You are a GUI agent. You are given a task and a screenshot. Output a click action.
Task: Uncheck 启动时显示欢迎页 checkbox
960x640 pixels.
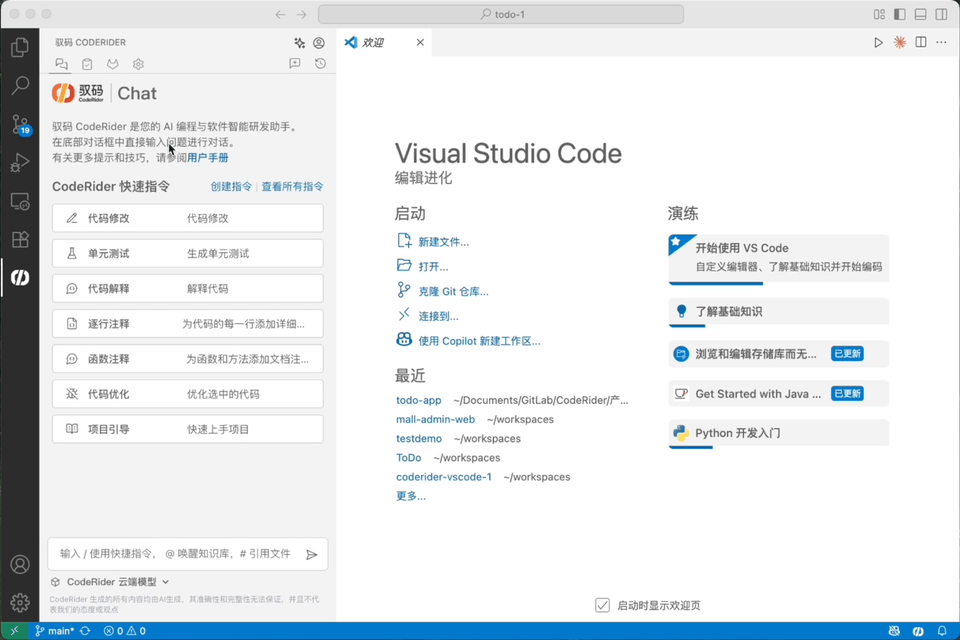pos(603,605)
